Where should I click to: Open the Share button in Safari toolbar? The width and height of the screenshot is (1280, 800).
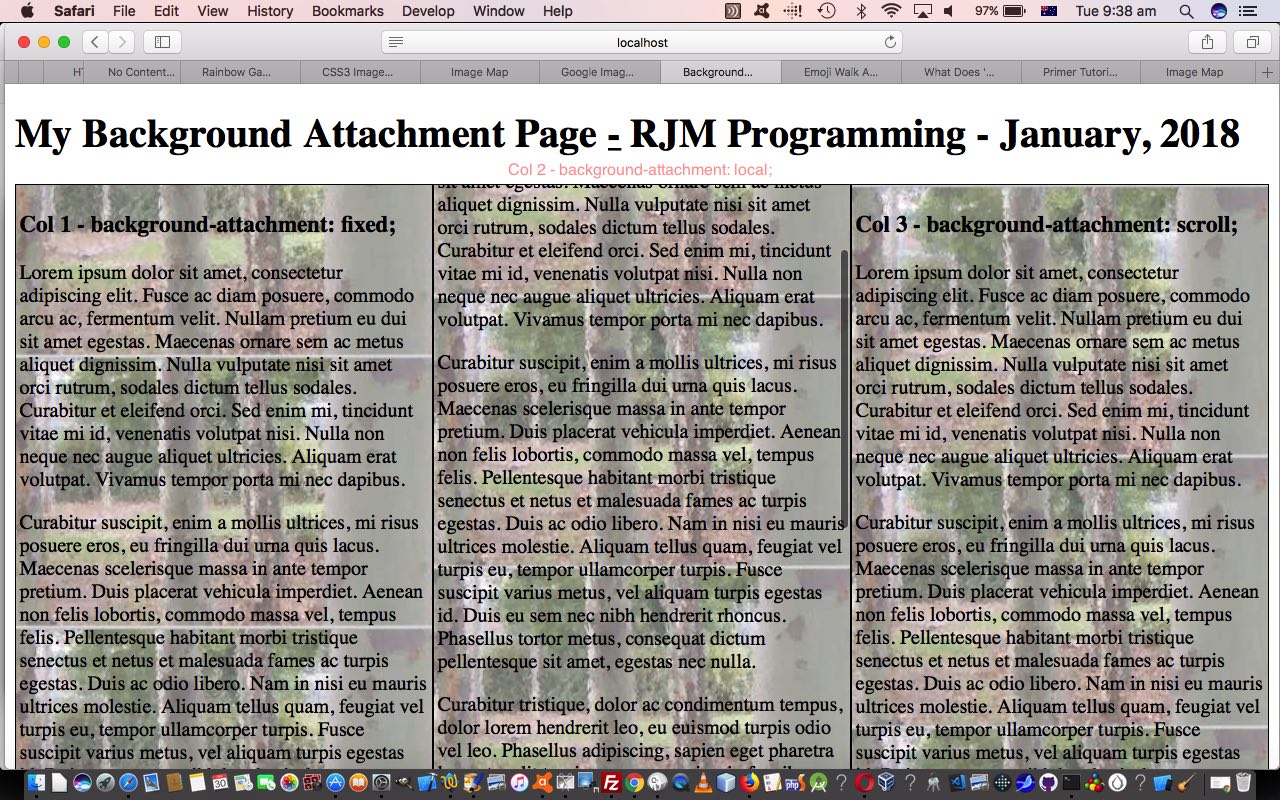(1207, 42)
